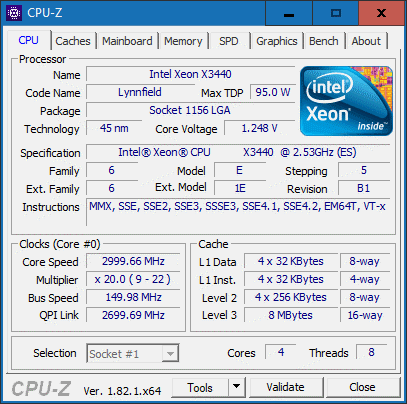
Task: Open the Mainboard tab
Action: [x=127, y=41]
